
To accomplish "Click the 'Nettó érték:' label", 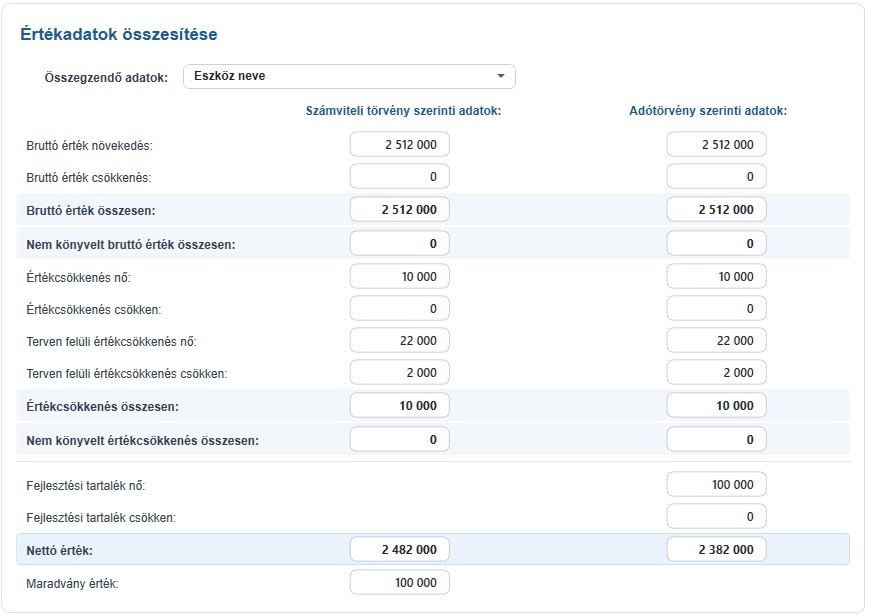I will click(59, 551).
